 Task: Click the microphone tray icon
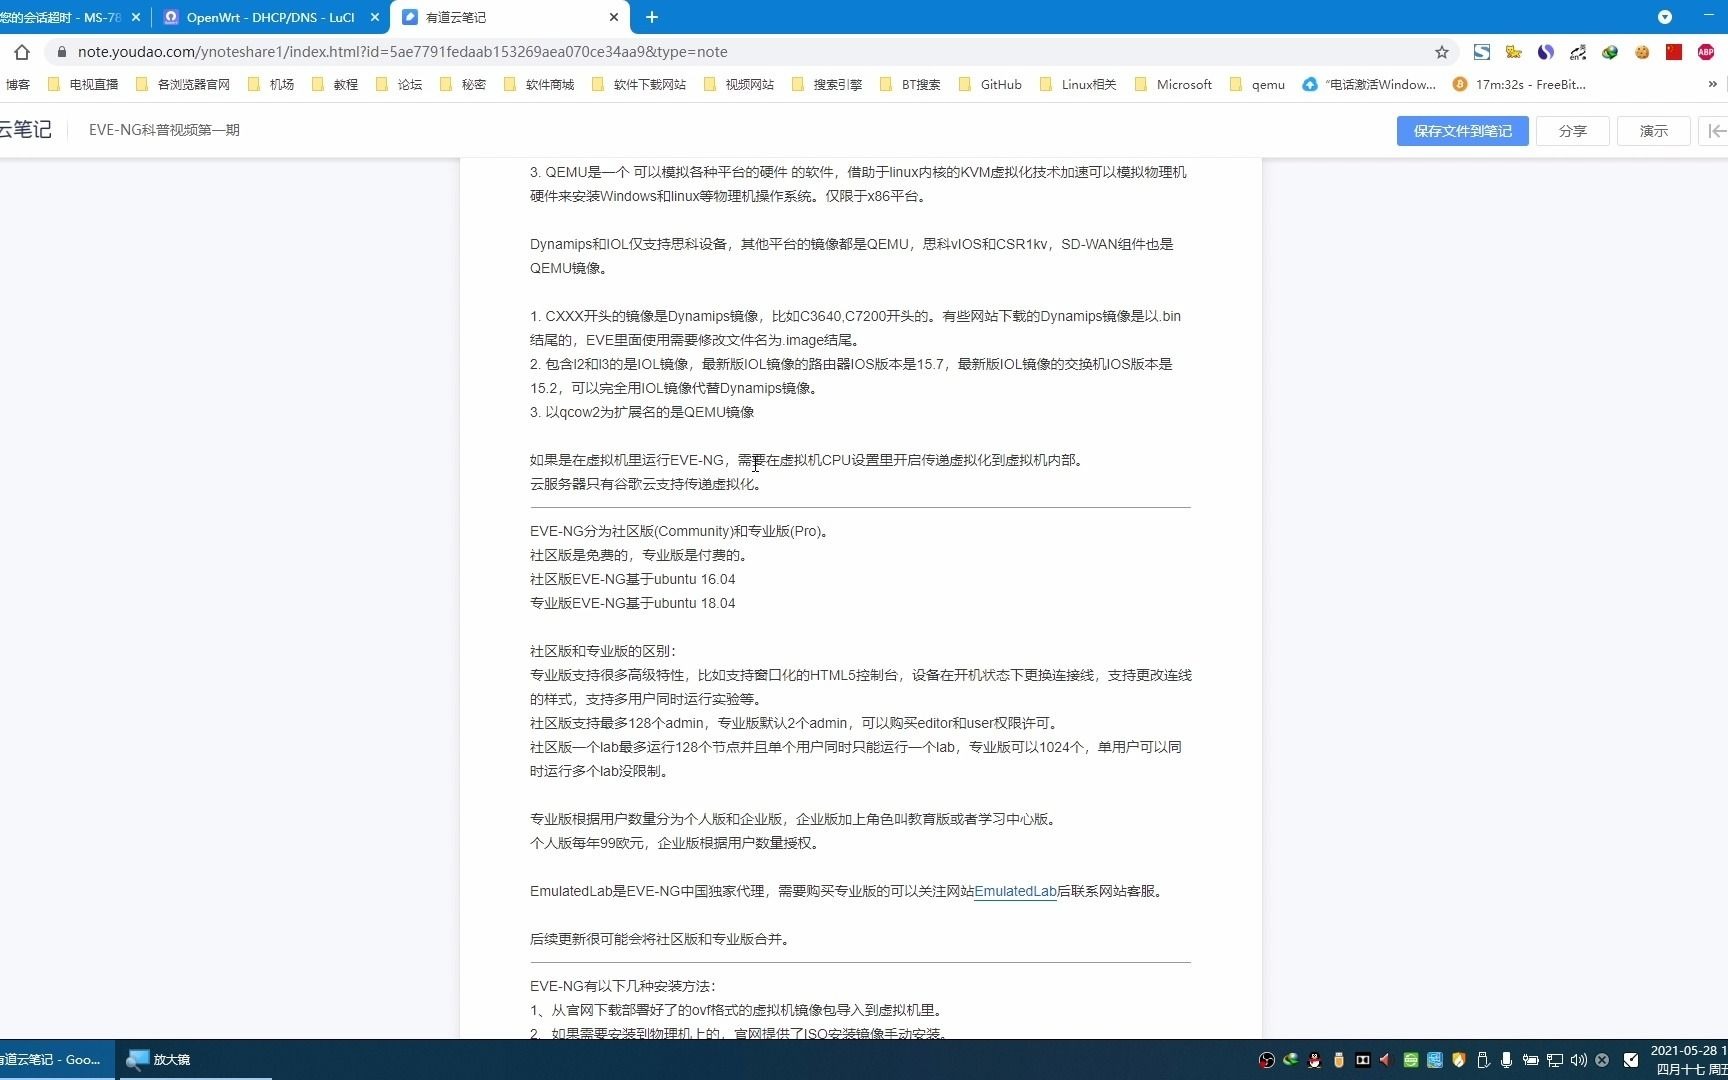coord(1507,1060)
